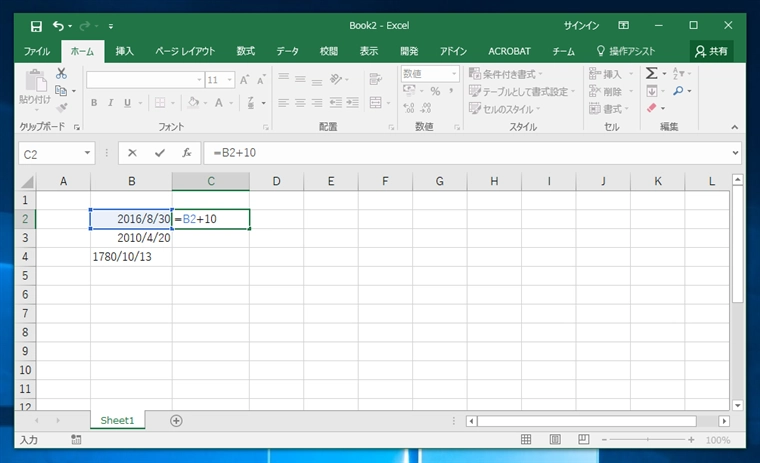The height and width of the screenshot is (463, 760).
Task: Align text to the left
Action: point(284,103)
